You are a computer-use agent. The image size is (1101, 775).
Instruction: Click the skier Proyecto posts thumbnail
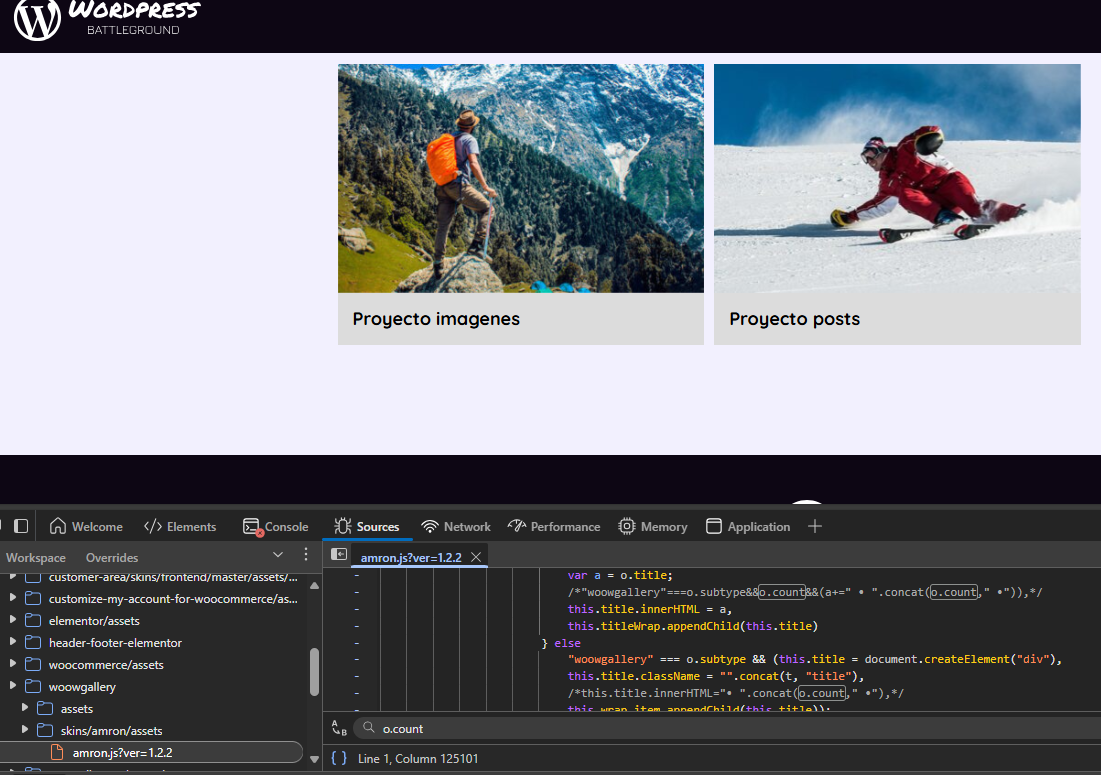[897, 178]
